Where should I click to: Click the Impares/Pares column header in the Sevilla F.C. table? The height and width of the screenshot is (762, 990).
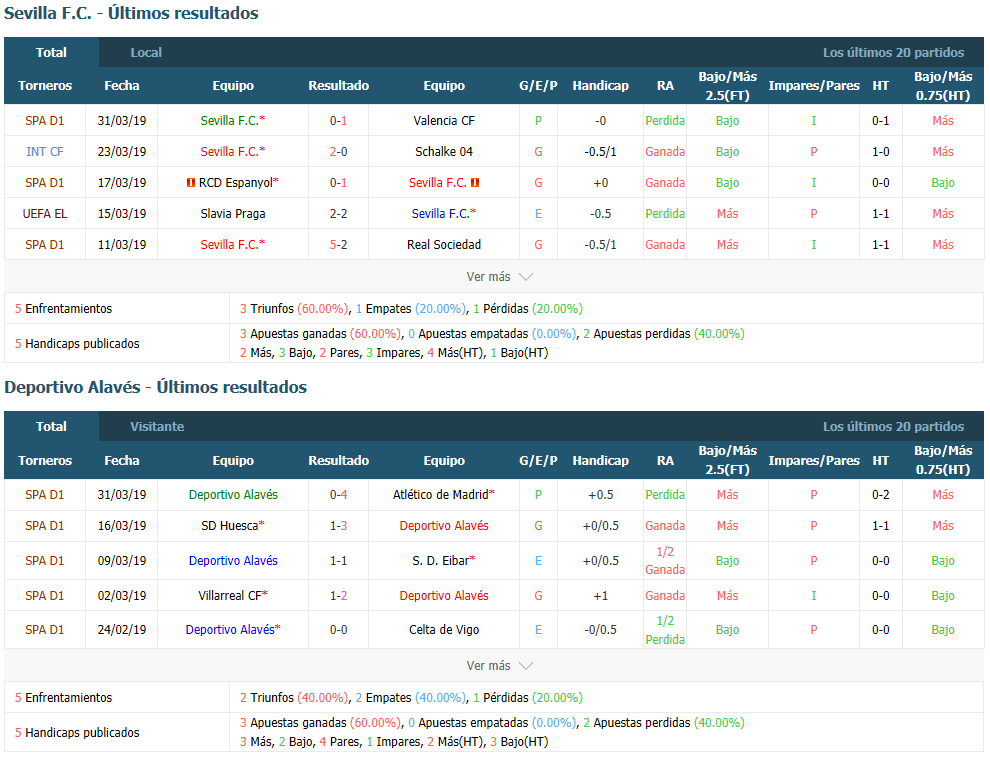pyautogui.click(x=814, y=86)
